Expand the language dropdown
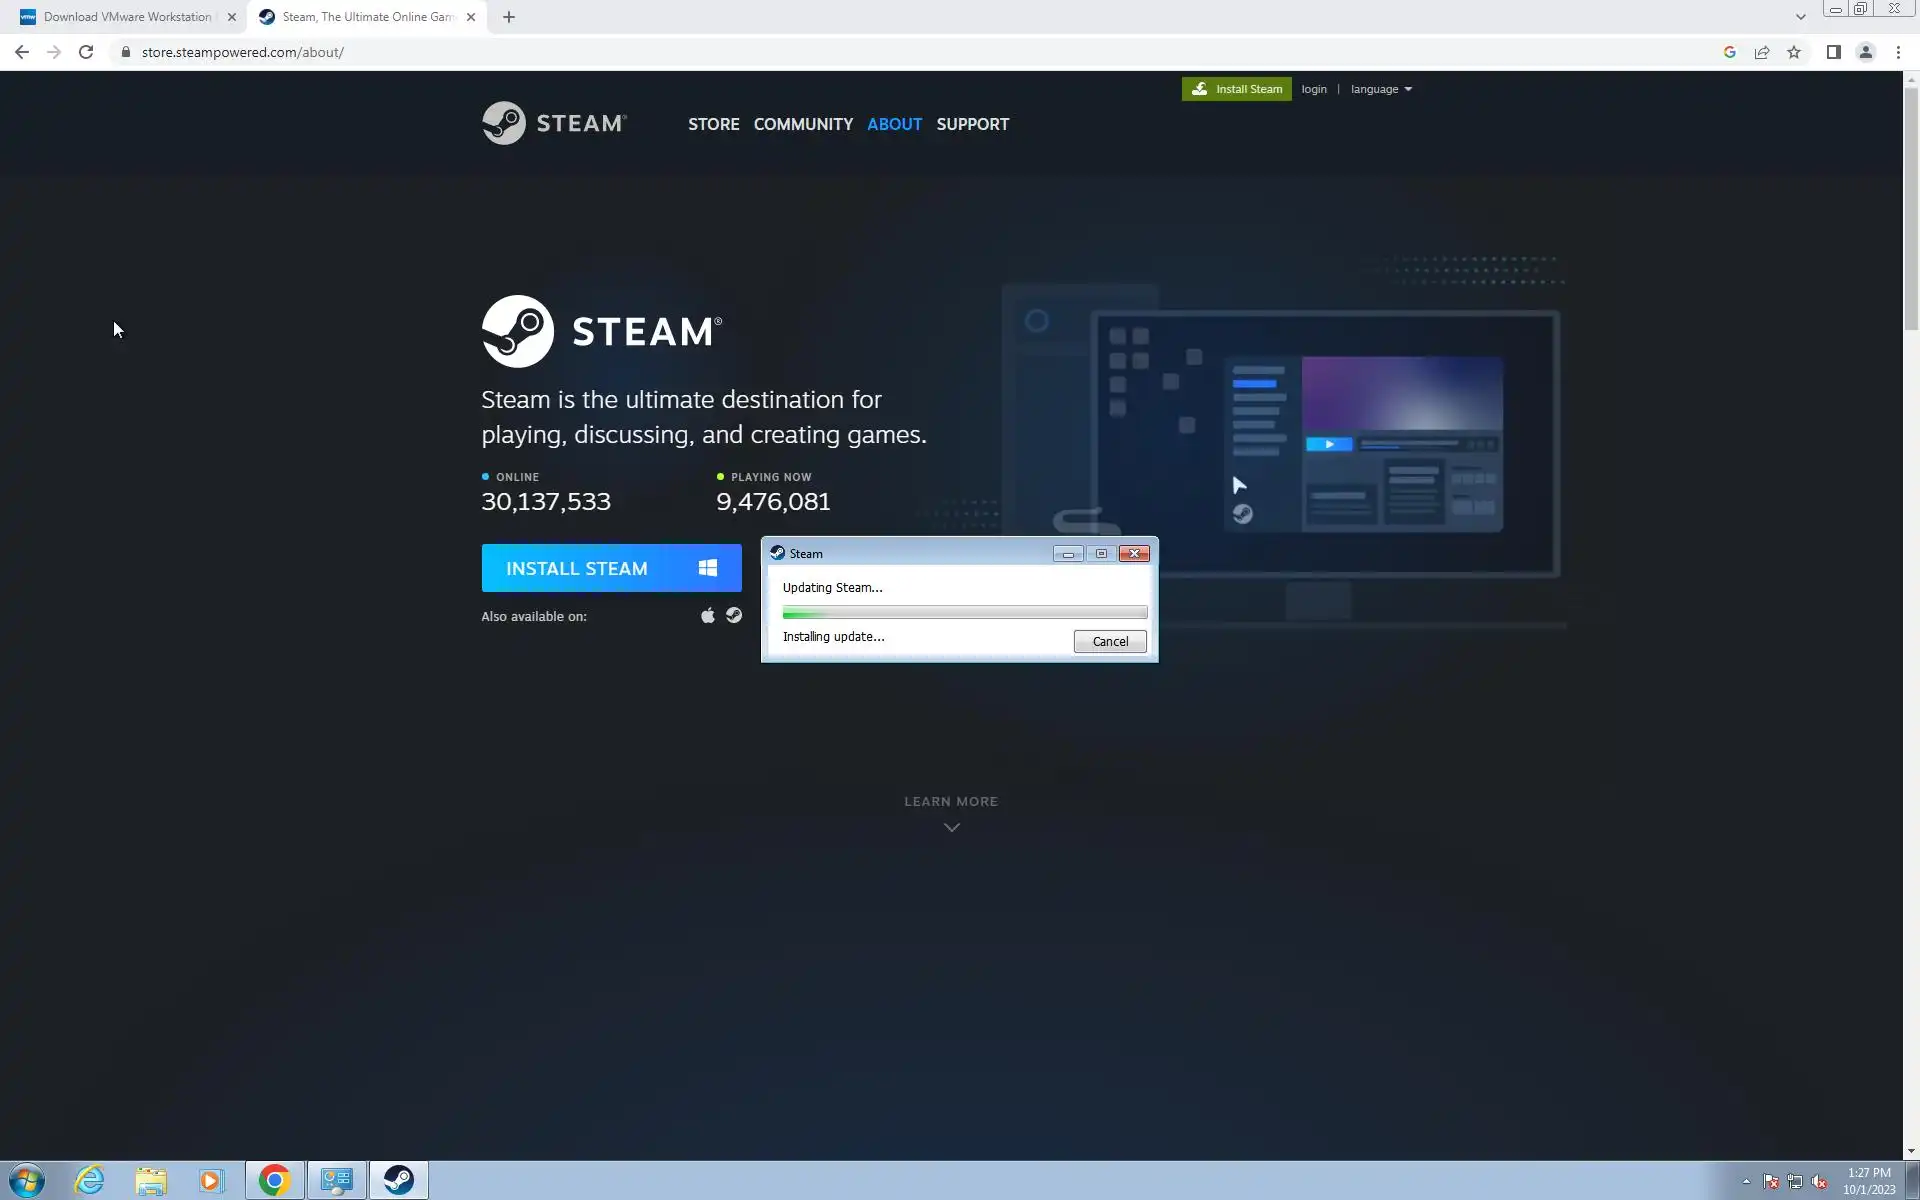Viewport: 1920px width, 1200px height. [1381, 89]
